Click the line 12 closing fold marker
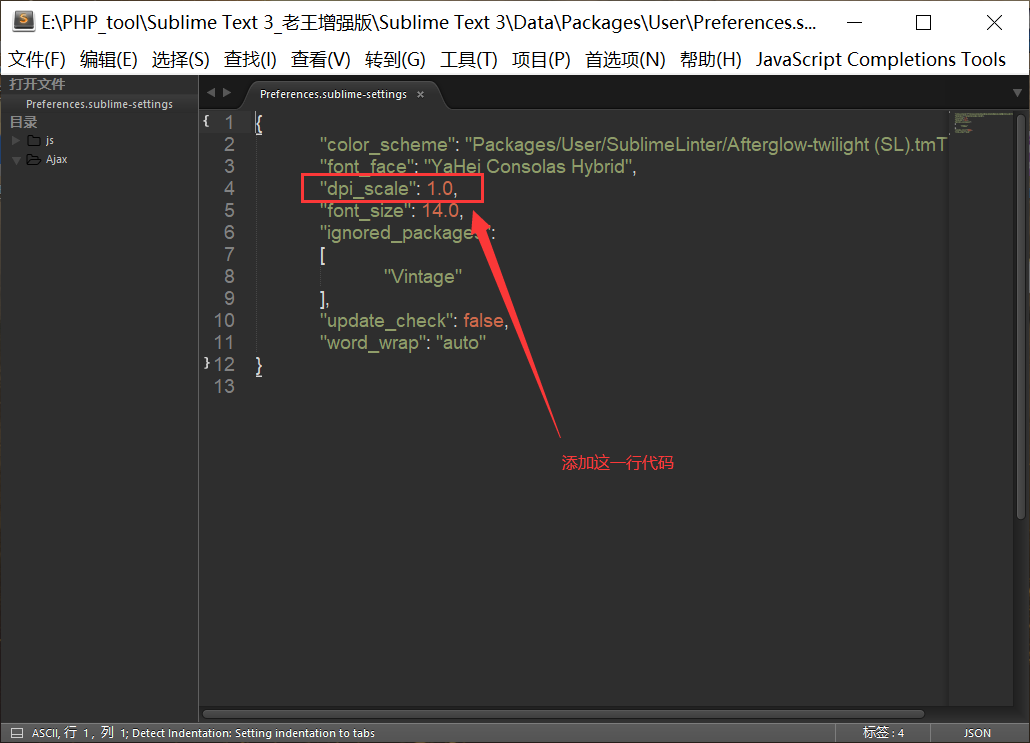This screenshot has height=743, width=1030. click(x=206, y=363)
